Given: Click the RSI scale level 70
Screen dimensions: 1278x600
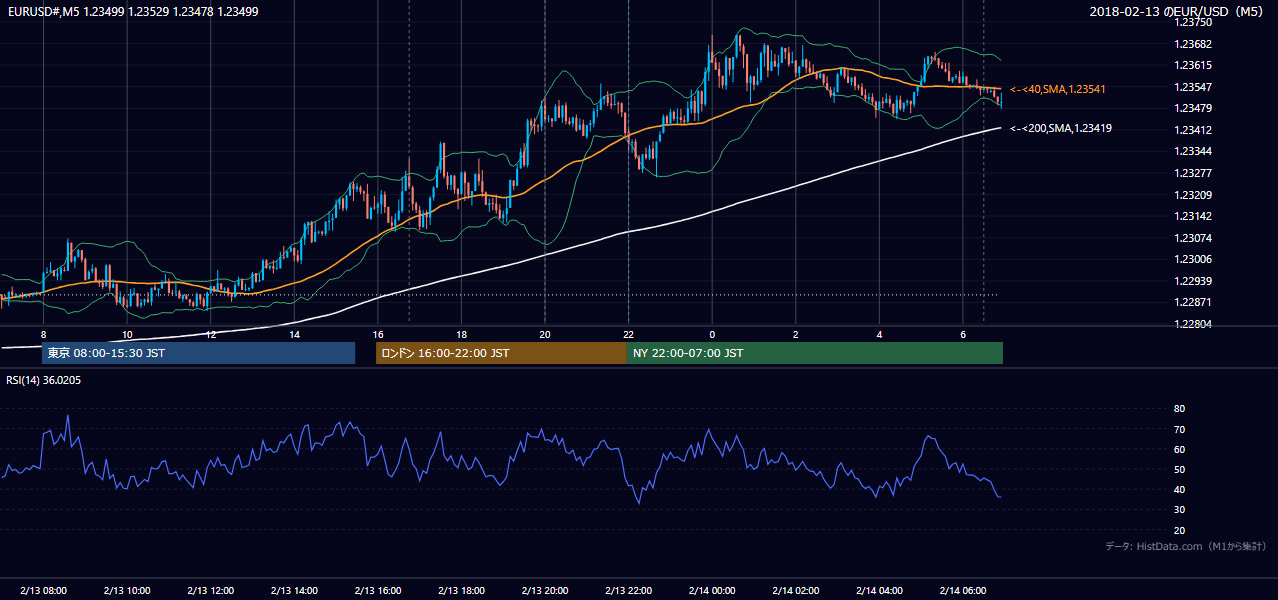Looking at the screenshot, I should pos(1179,429).
